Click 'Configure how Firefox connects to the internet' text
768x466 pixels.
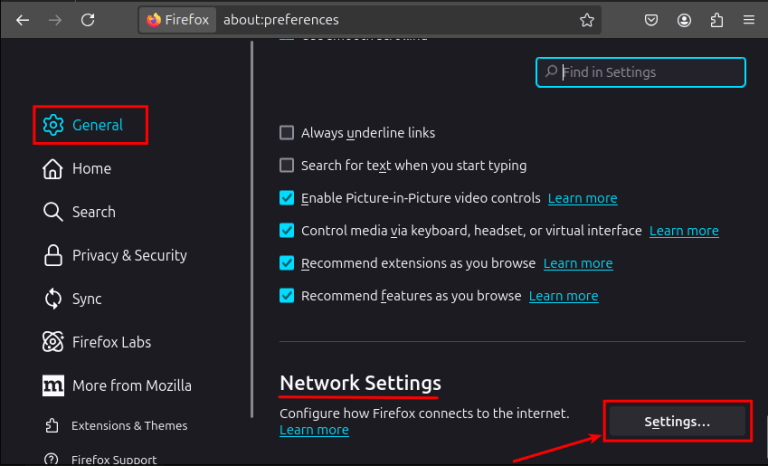coord(424,413)
